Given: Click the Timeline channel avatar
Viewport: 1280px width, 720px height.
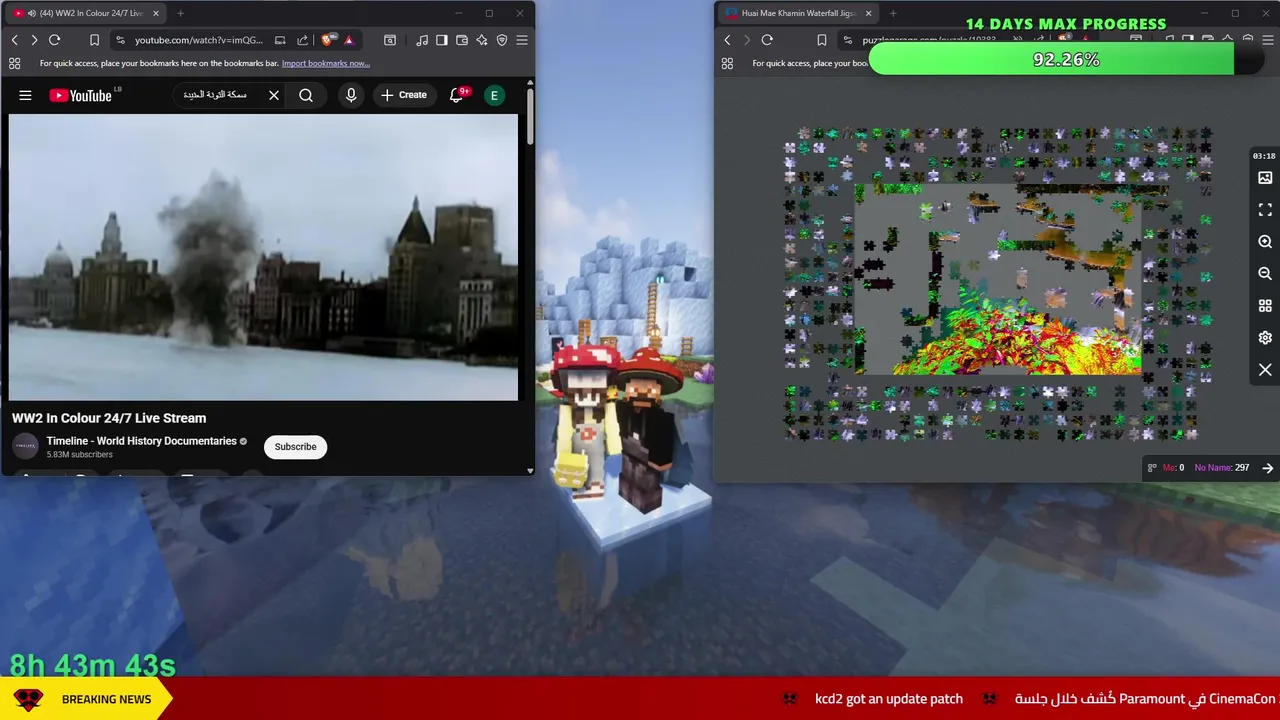Looking at the screenshot, I should [25, 447].
